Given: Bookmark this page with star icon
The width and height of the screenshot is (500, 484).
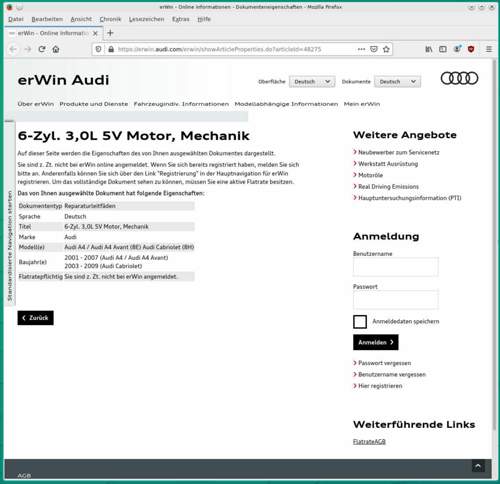Looking at the screenshot, I should point(386,49).
